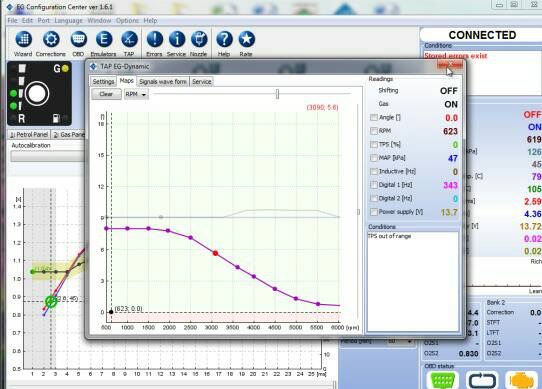Switch to the Service tab in TAP dialog
The height and width of the screenshot is (389, 542).
tap(202, 82)
